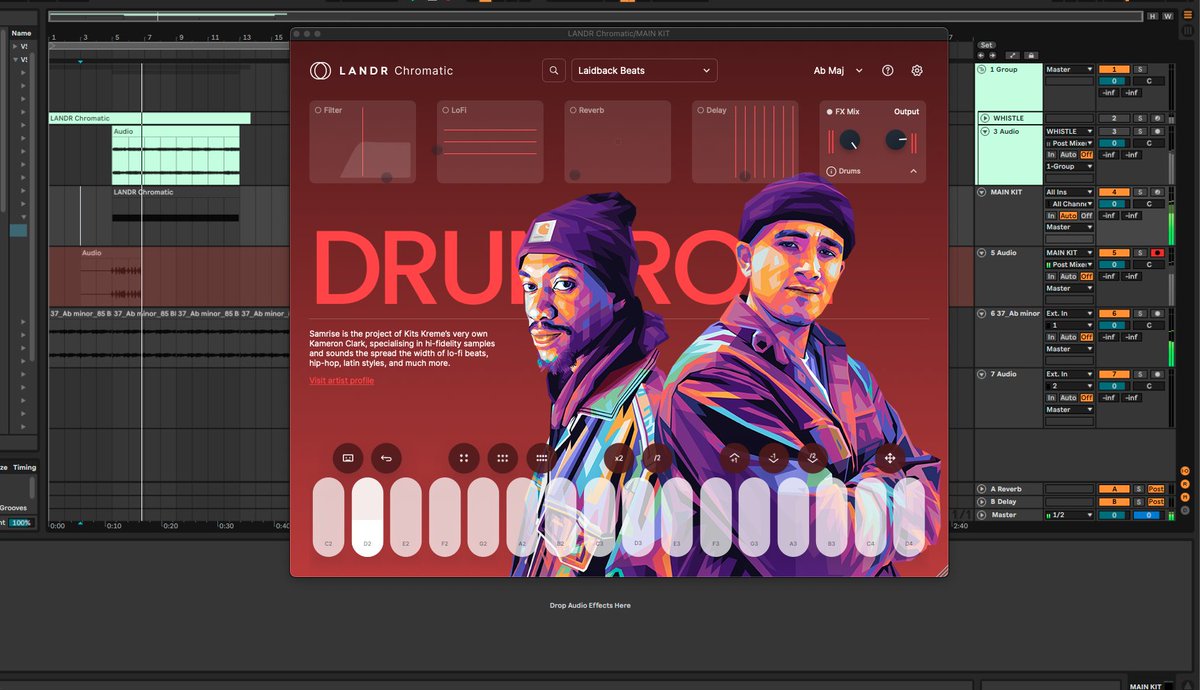This screenshot has width=1200, height=690.
Task: Open the Laidback Beats preset dropdown
Action: [644, 71]
